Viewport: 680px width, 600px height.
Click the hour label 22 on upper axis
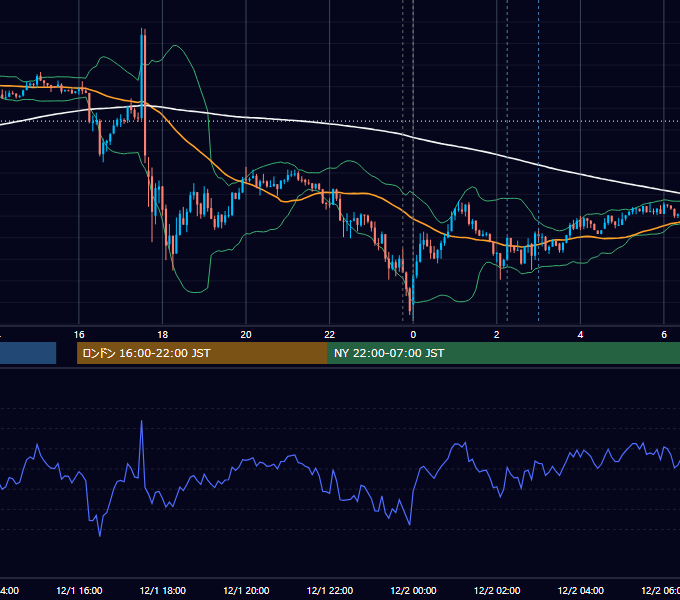[x=330, y=335]
